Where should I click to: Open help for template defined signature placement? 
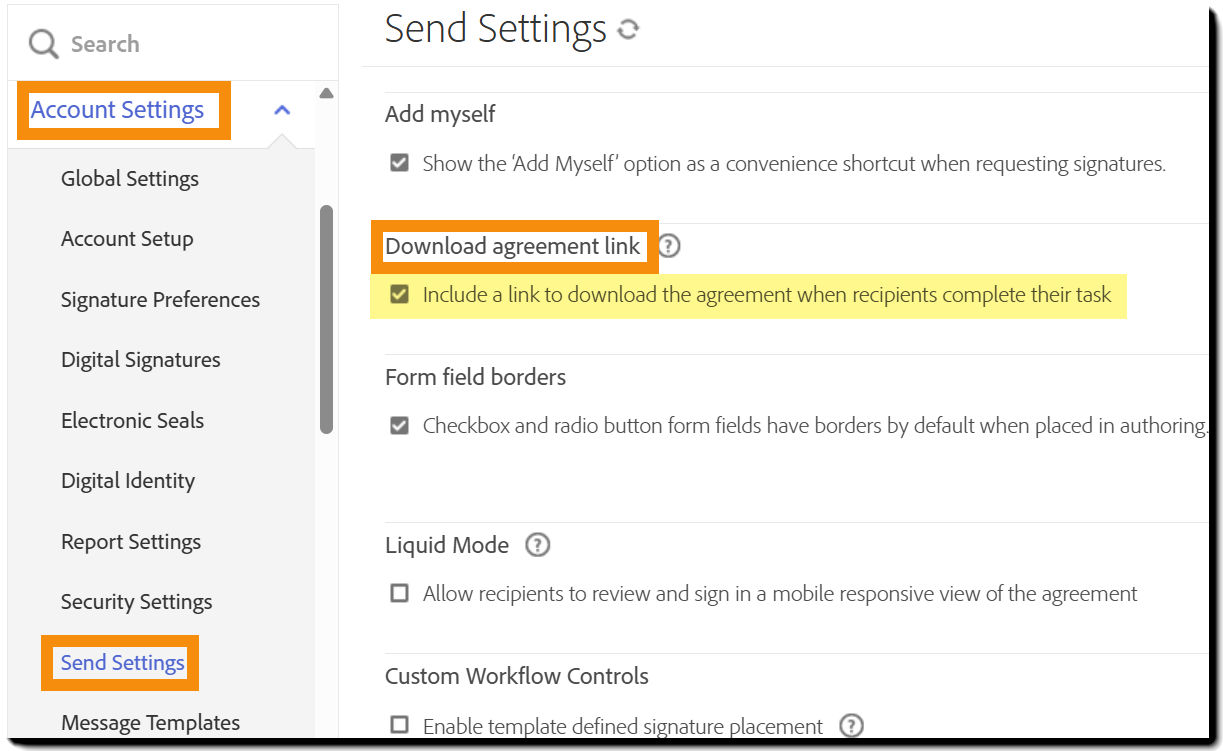click(851, 726)
